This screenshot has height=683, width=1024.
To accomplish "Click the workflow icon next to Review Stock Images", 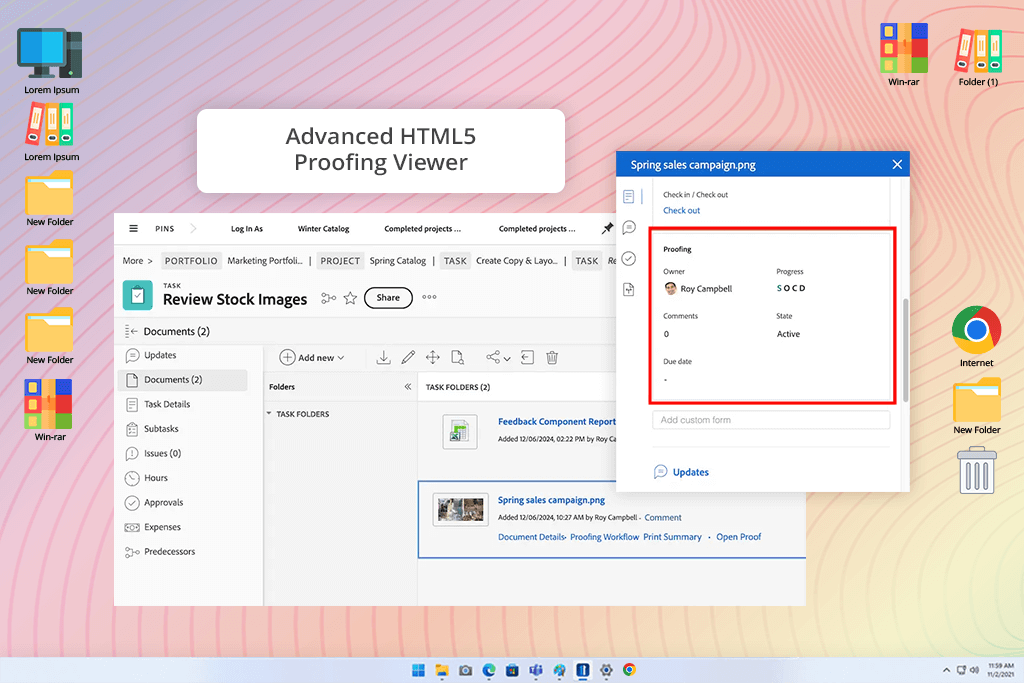I will (x=328, y=298).
